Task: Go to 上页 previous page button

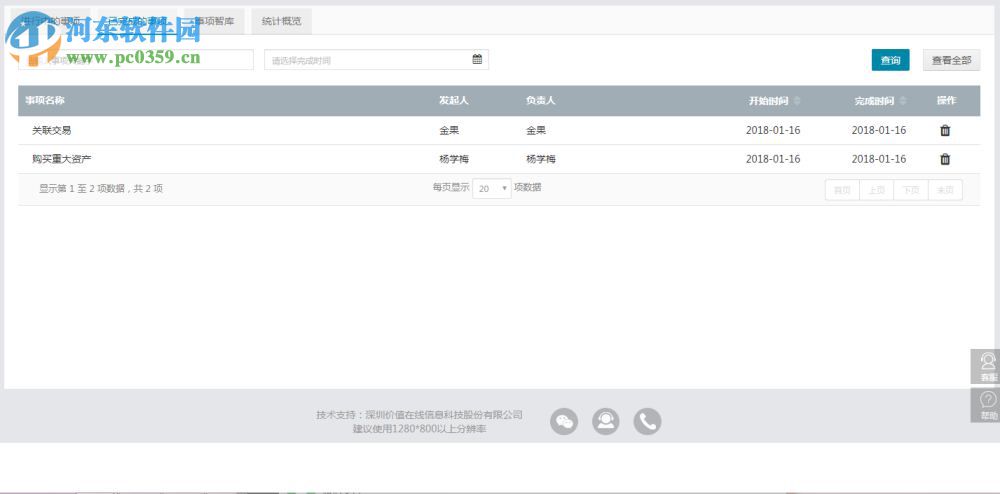Action: (877, 190)
